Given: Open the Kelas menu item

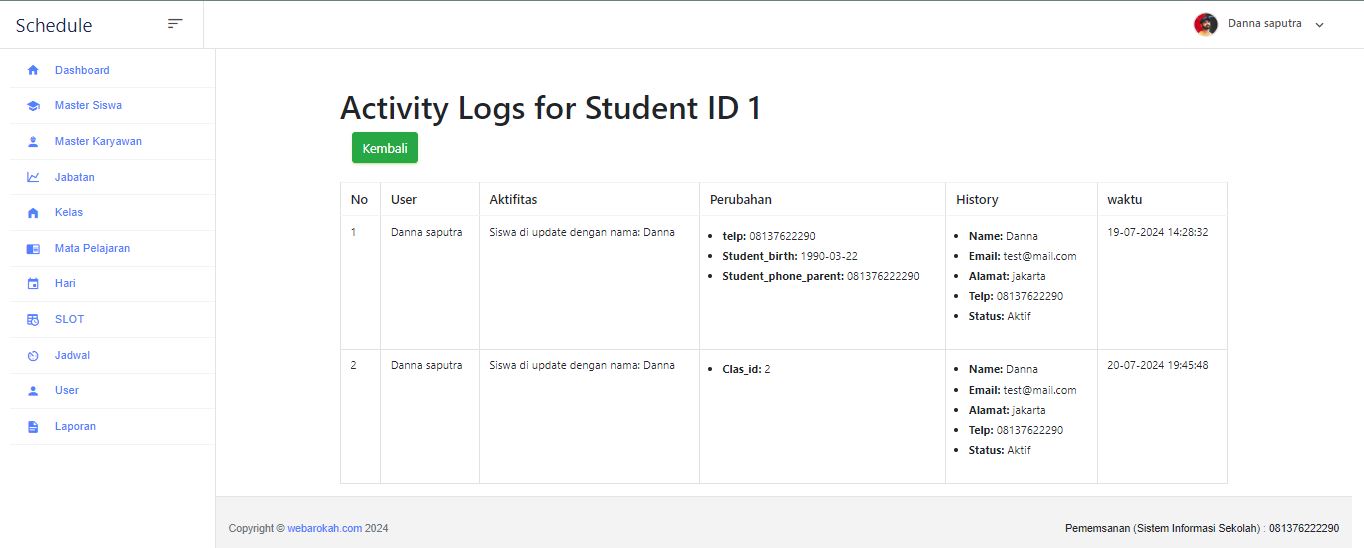Looking at the screenshot, I should coord(69,212).
